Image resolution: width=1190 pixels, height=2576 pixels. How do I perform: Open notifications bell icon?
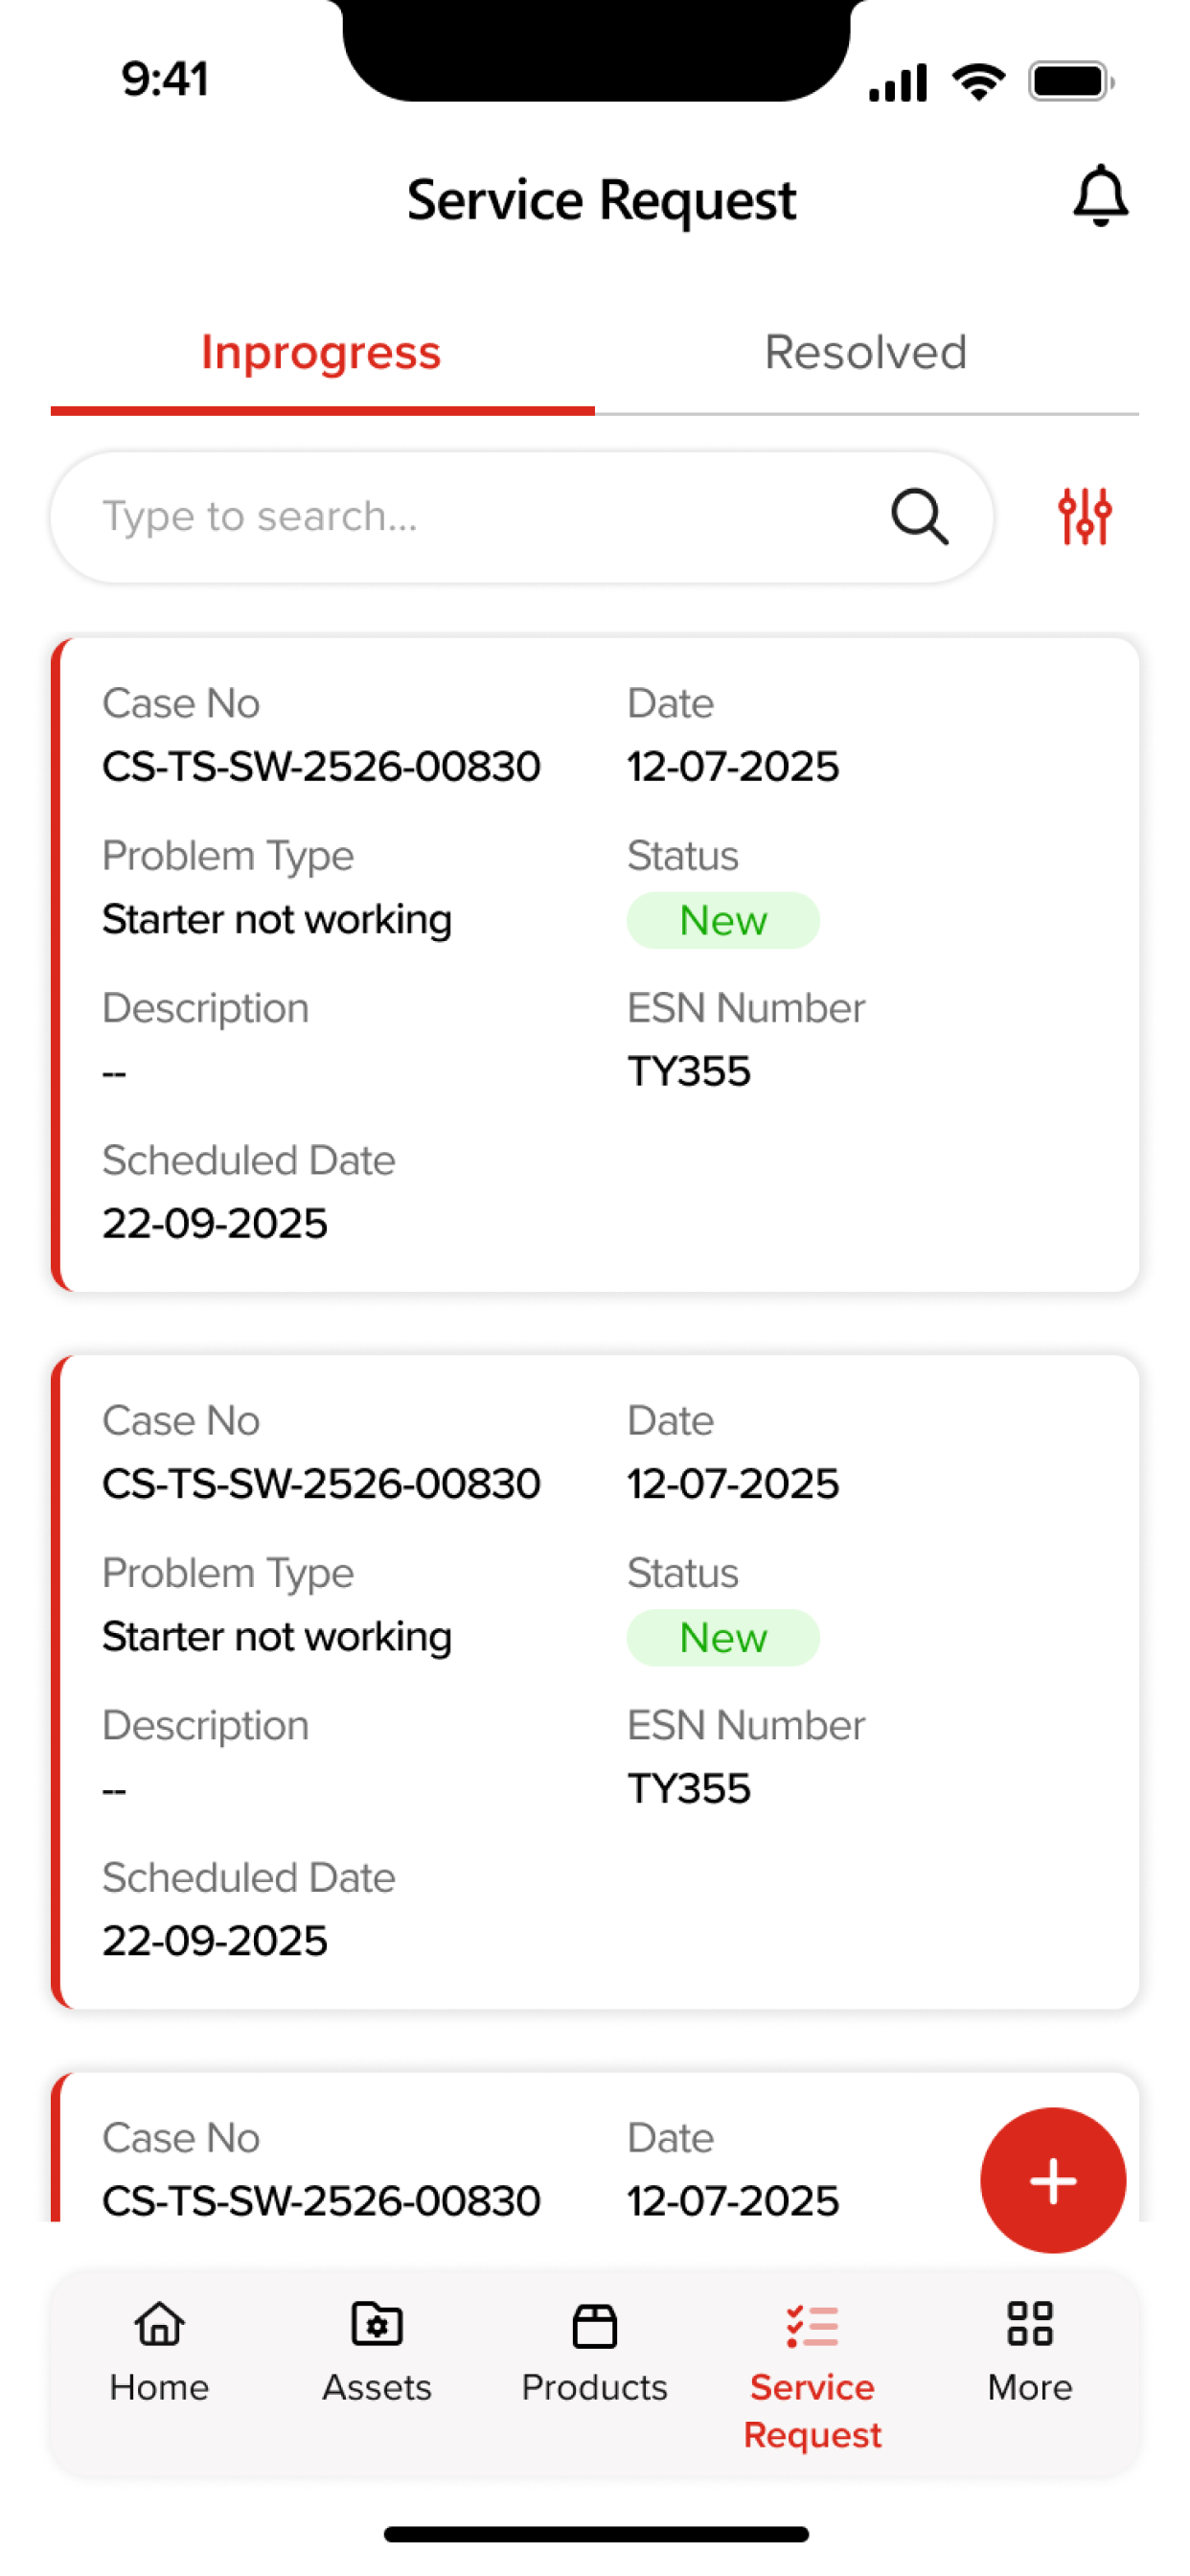coord(1100,196)
